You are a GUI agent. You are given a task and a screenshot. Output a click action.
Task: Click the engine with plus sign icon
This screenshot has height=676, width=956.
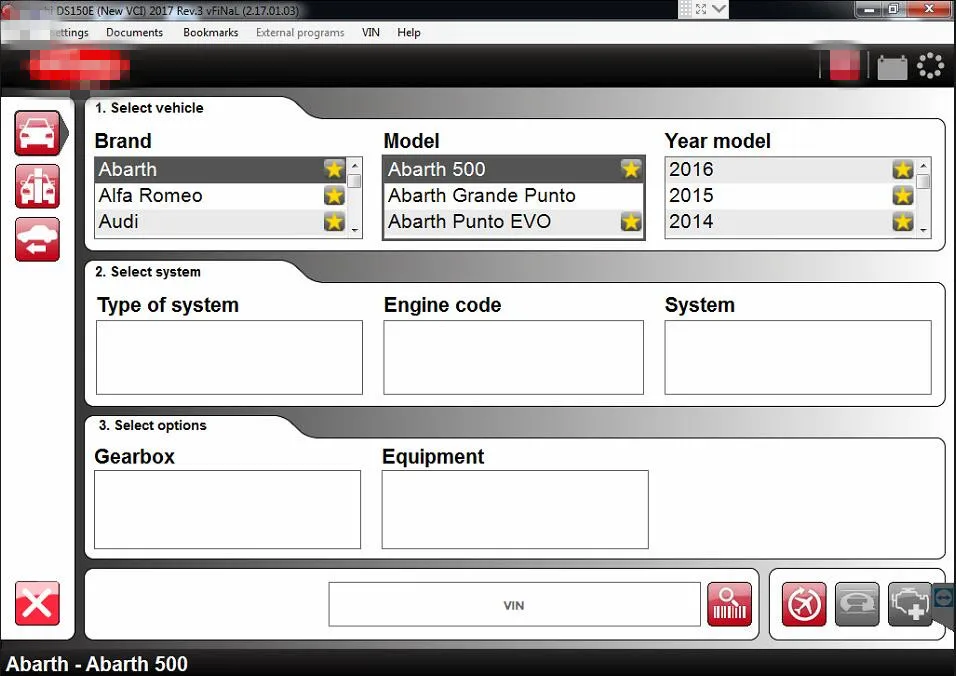(909, 605)
